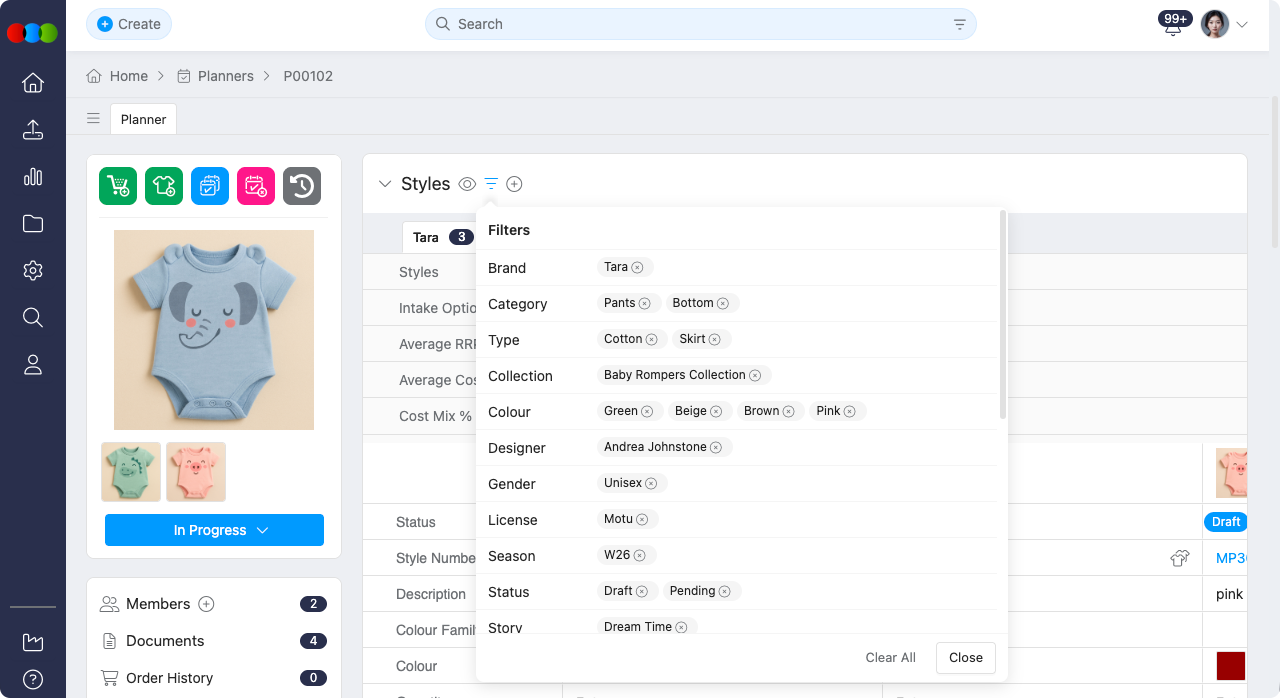Collapse the Styles section chevron

(385, 184)
